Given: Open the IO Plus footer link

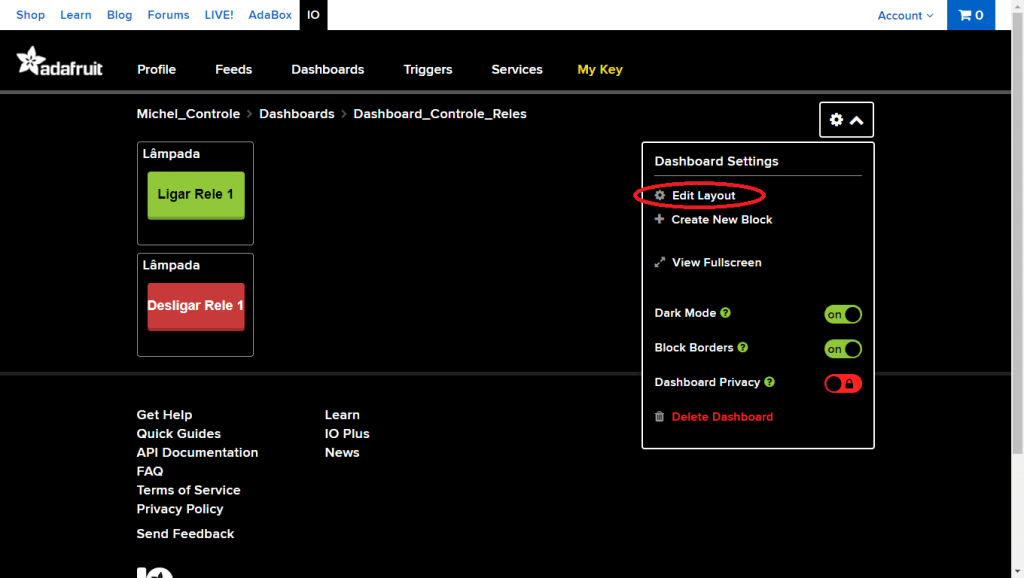Looking at the screenshot, I should tap(347, 434).
